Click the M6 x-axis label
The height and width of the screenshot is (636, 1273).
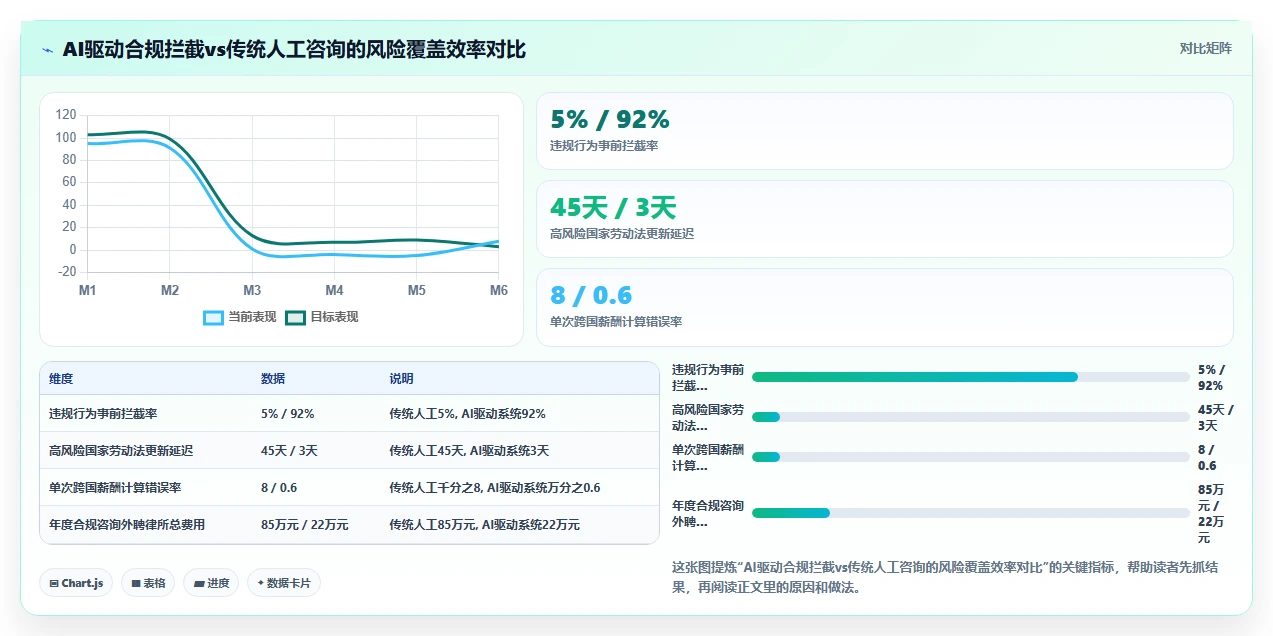498,290
